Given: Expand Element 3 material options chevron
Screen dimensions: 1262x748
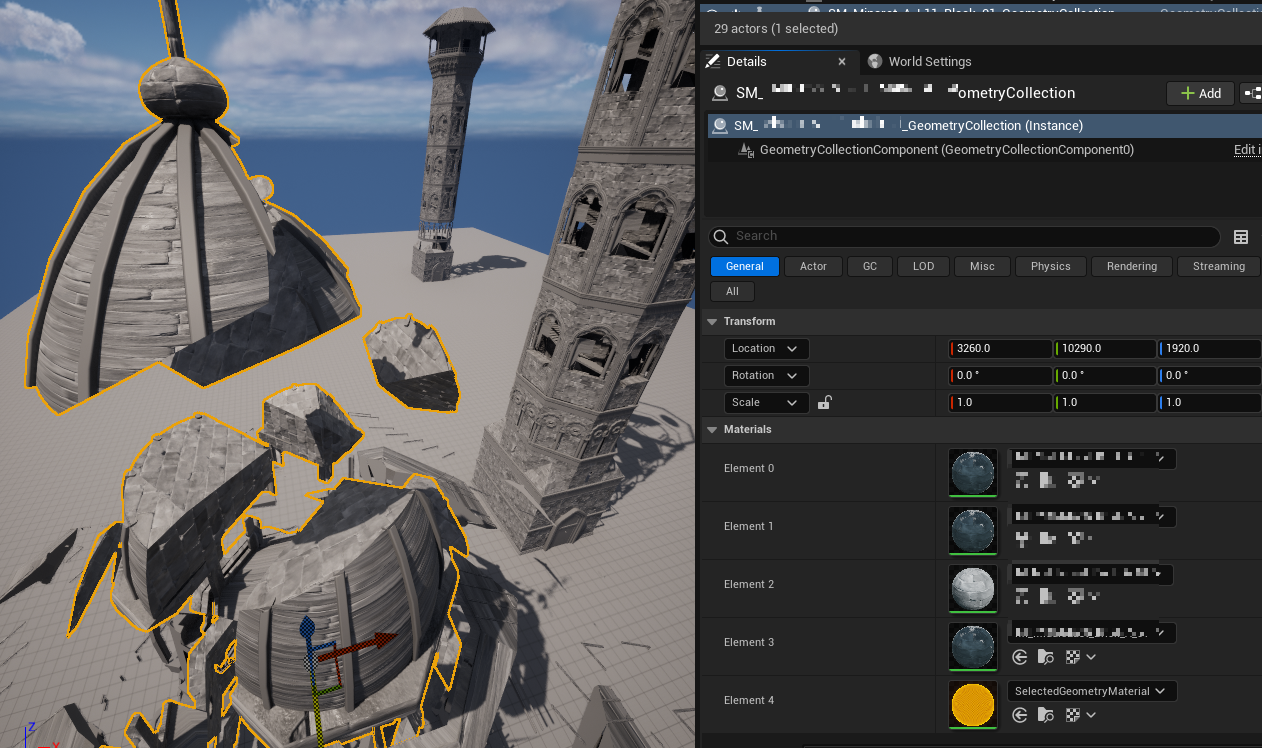Looking at the screenshot, I should [x=1091, y=657].
